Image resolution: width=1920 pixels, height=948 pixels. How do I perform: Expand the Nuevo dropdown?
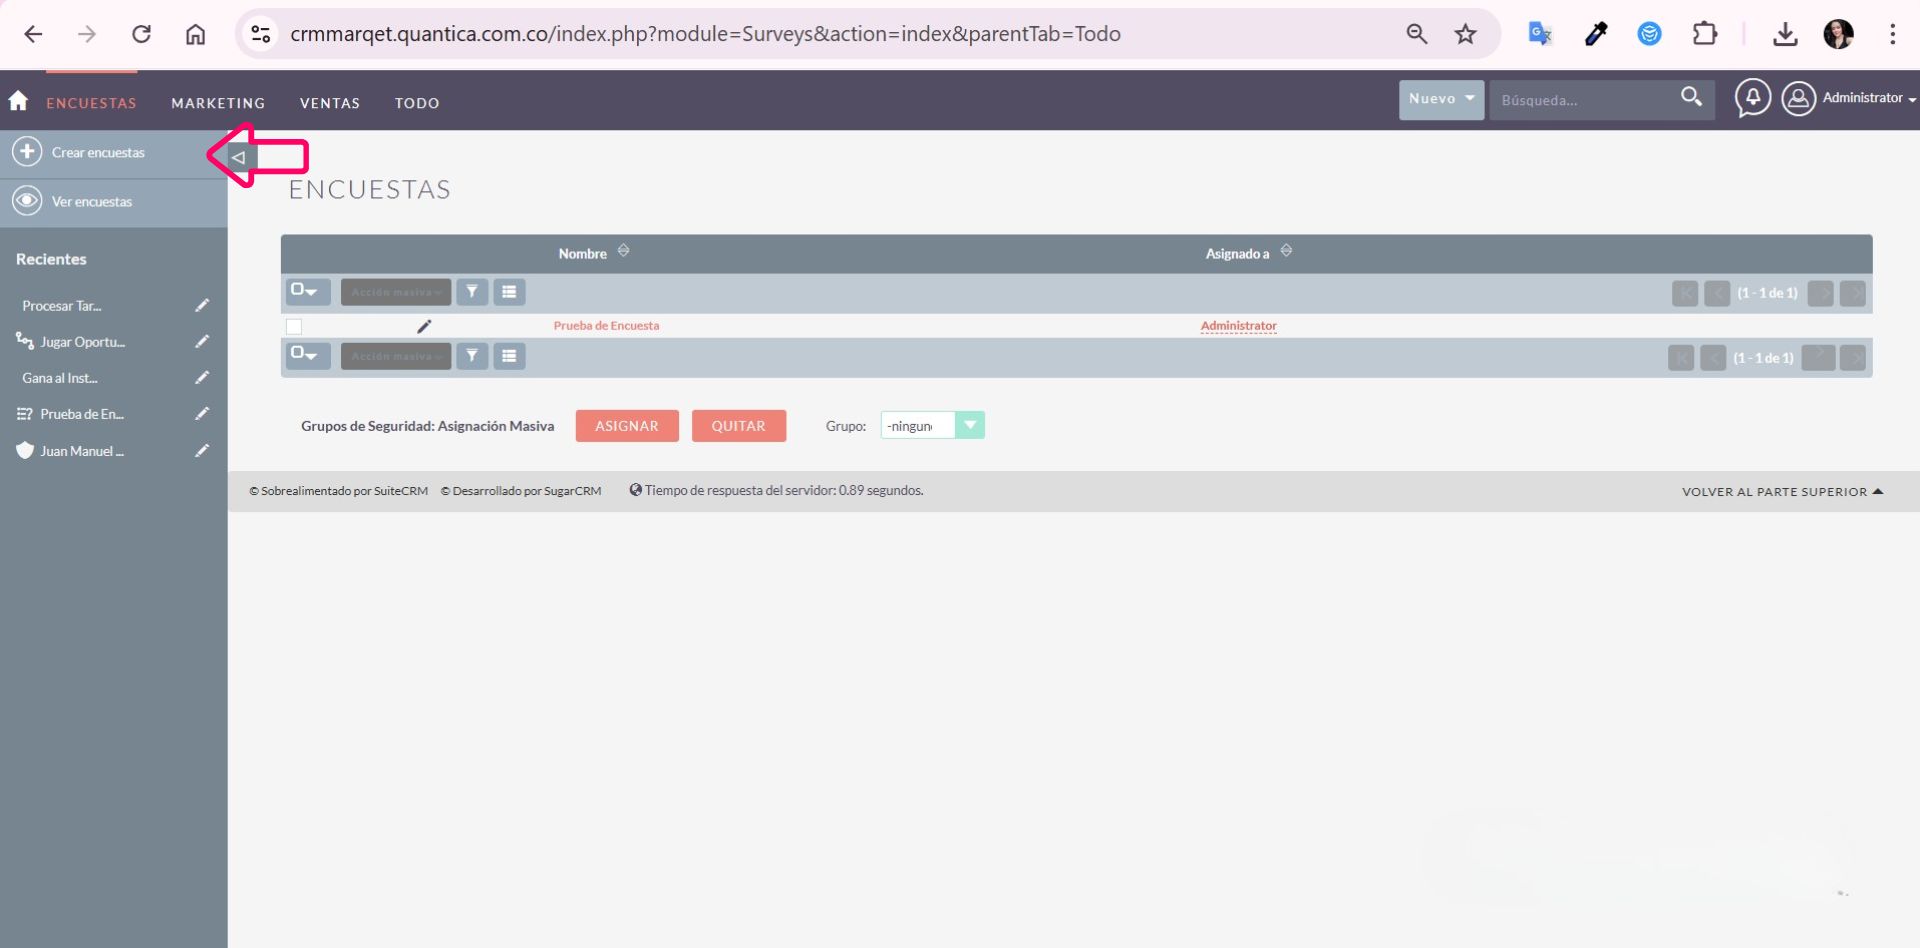pyautogui.click(x=1441, y=99)
